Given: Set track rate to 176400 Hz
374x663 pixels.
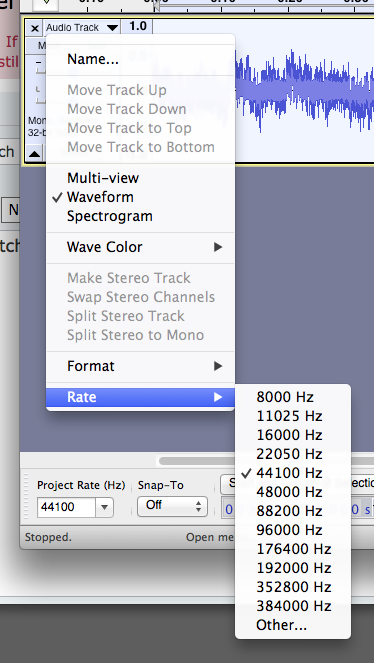Looking at the screenshot, I should [x=293, y=549].
